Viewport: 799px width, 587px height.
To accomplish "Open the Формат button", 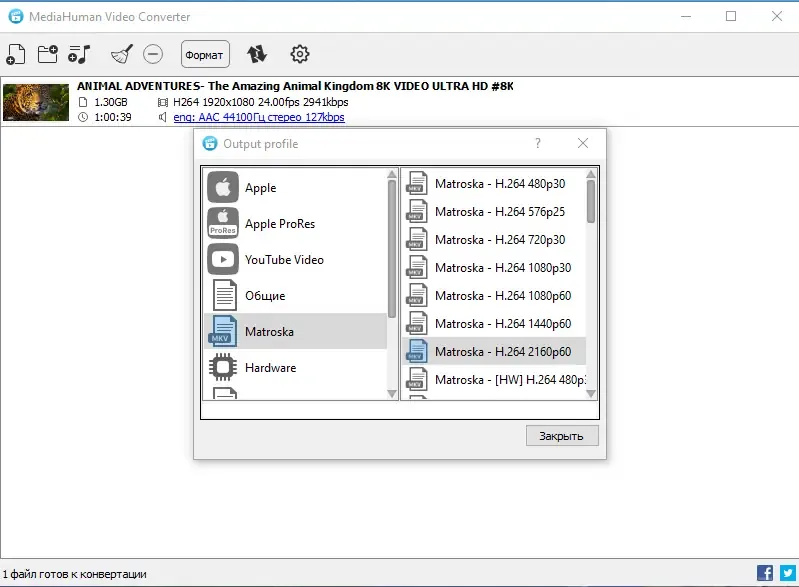I will (x=205, y=54).
